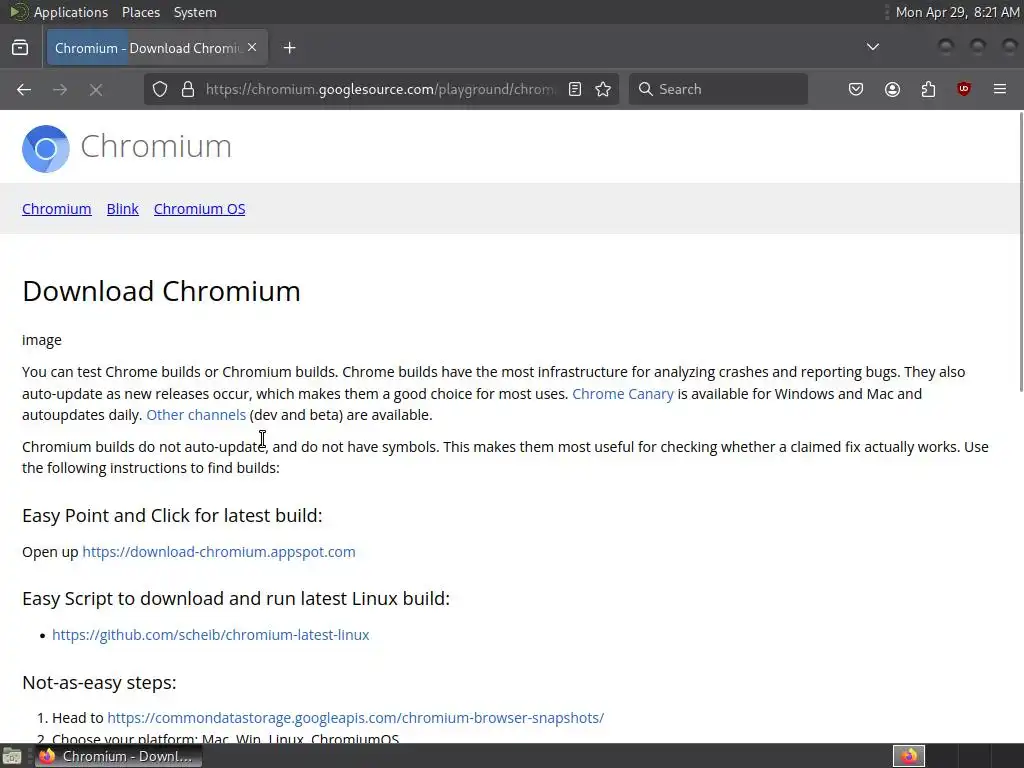Select the Chromium - Downl... taskbar window button
Image resolution: width=1024 pixels, height=768 pixels.
point(119,756)
